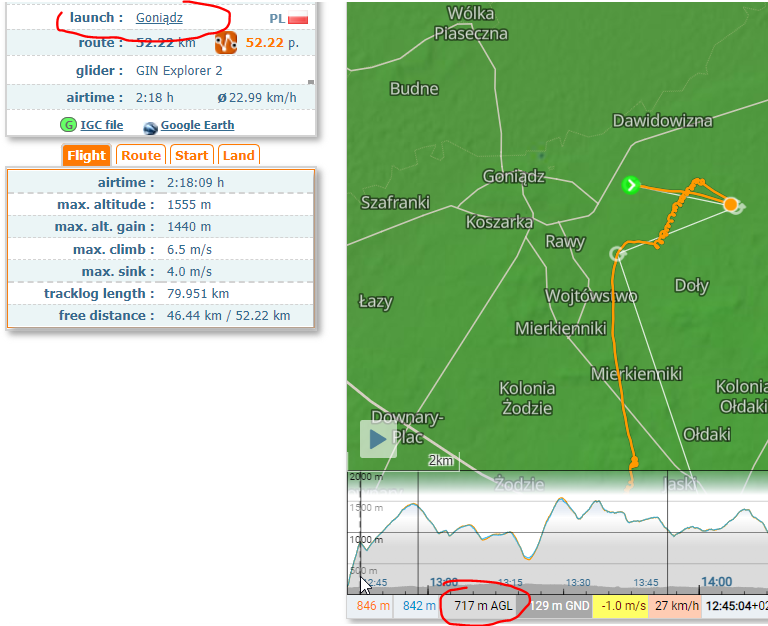Click the max. altitude 1555 m value

[x=189, y=204]
